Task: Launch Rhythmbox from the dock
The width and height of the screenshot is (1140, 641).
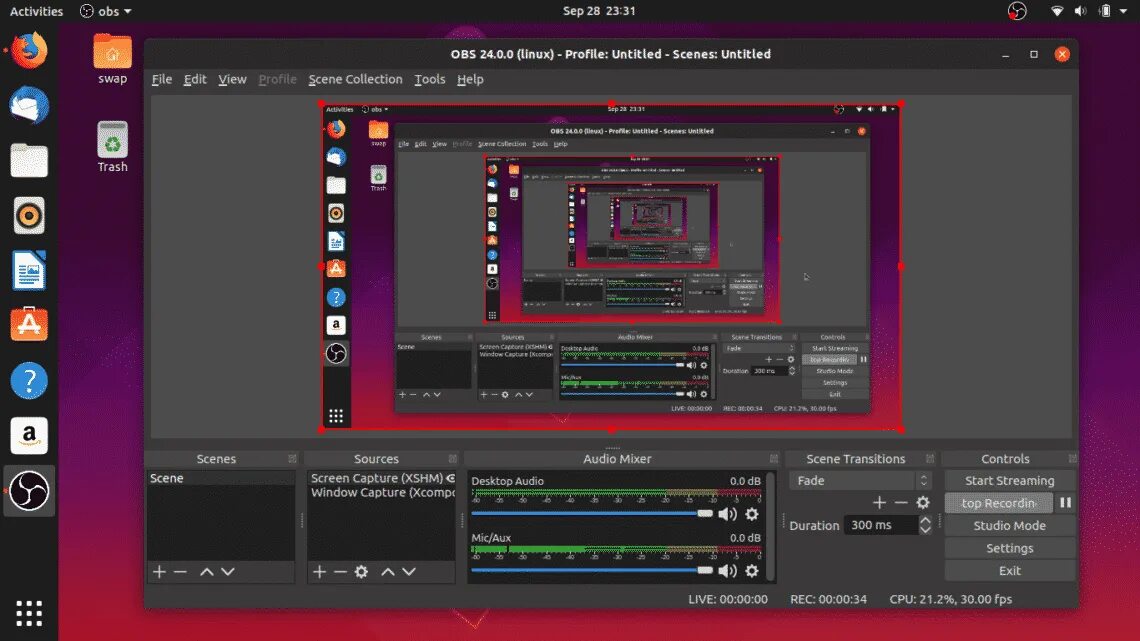Action: coord(29,216)
